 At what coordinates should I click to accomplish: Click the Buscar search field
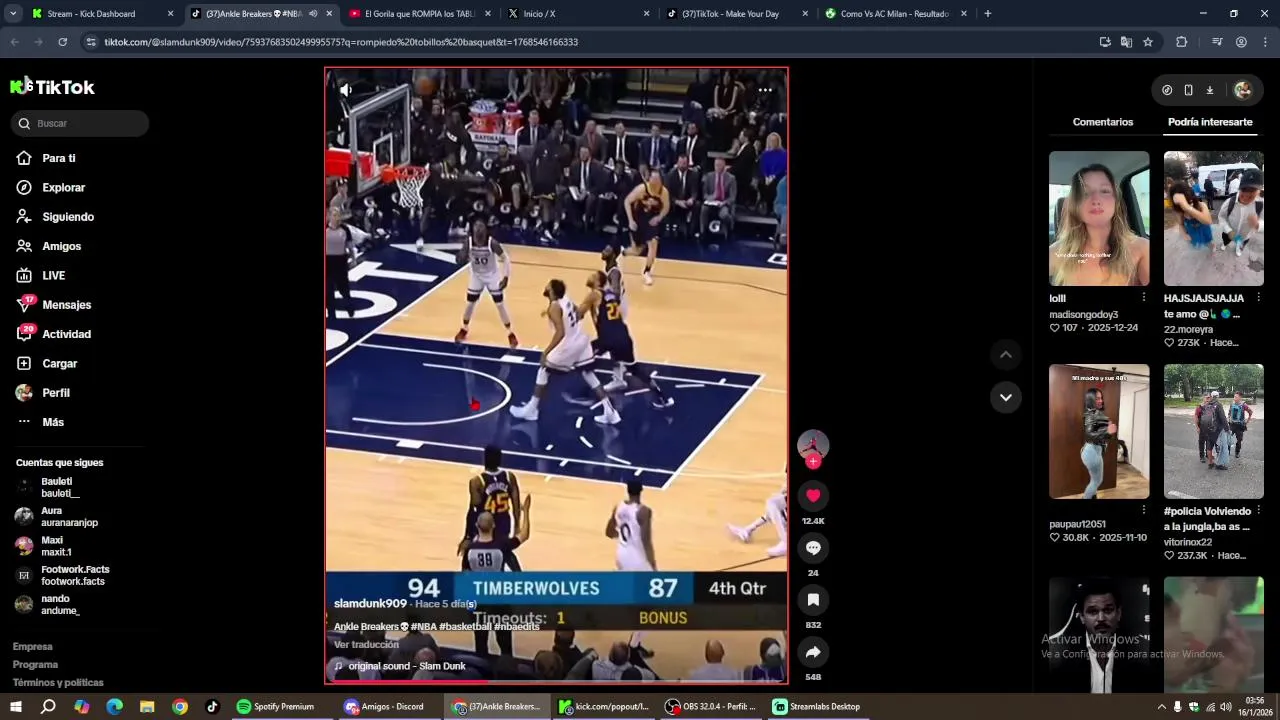click(80, 123)
